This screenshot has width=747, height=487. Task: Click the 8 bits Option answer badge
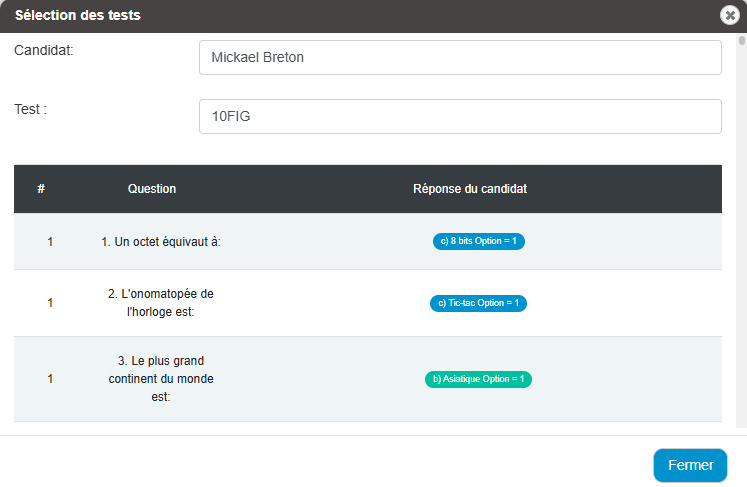click(479, 241)
